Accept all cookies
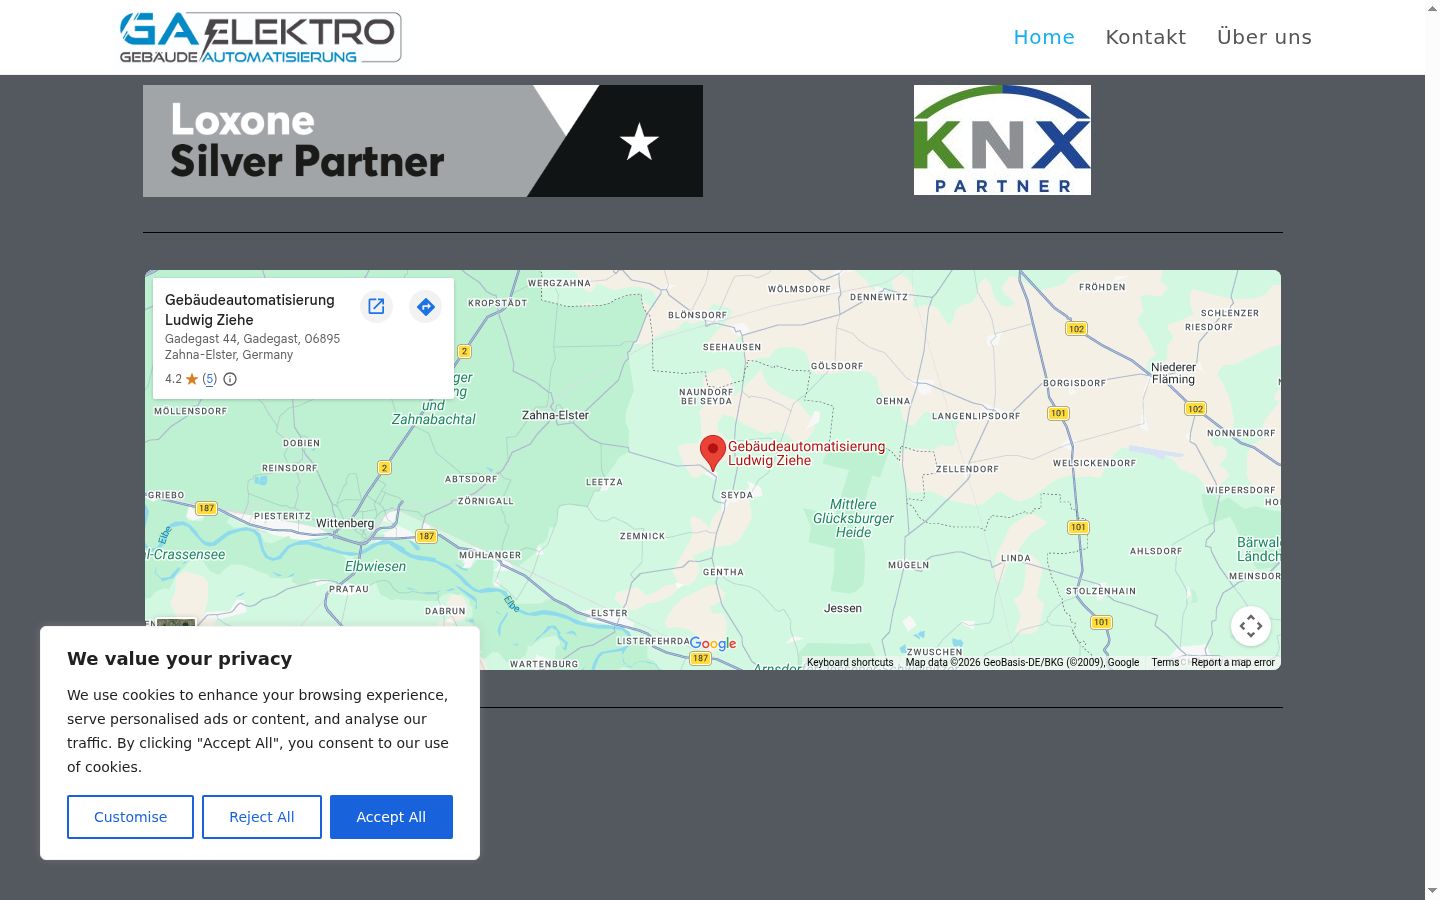 (391, 817)
